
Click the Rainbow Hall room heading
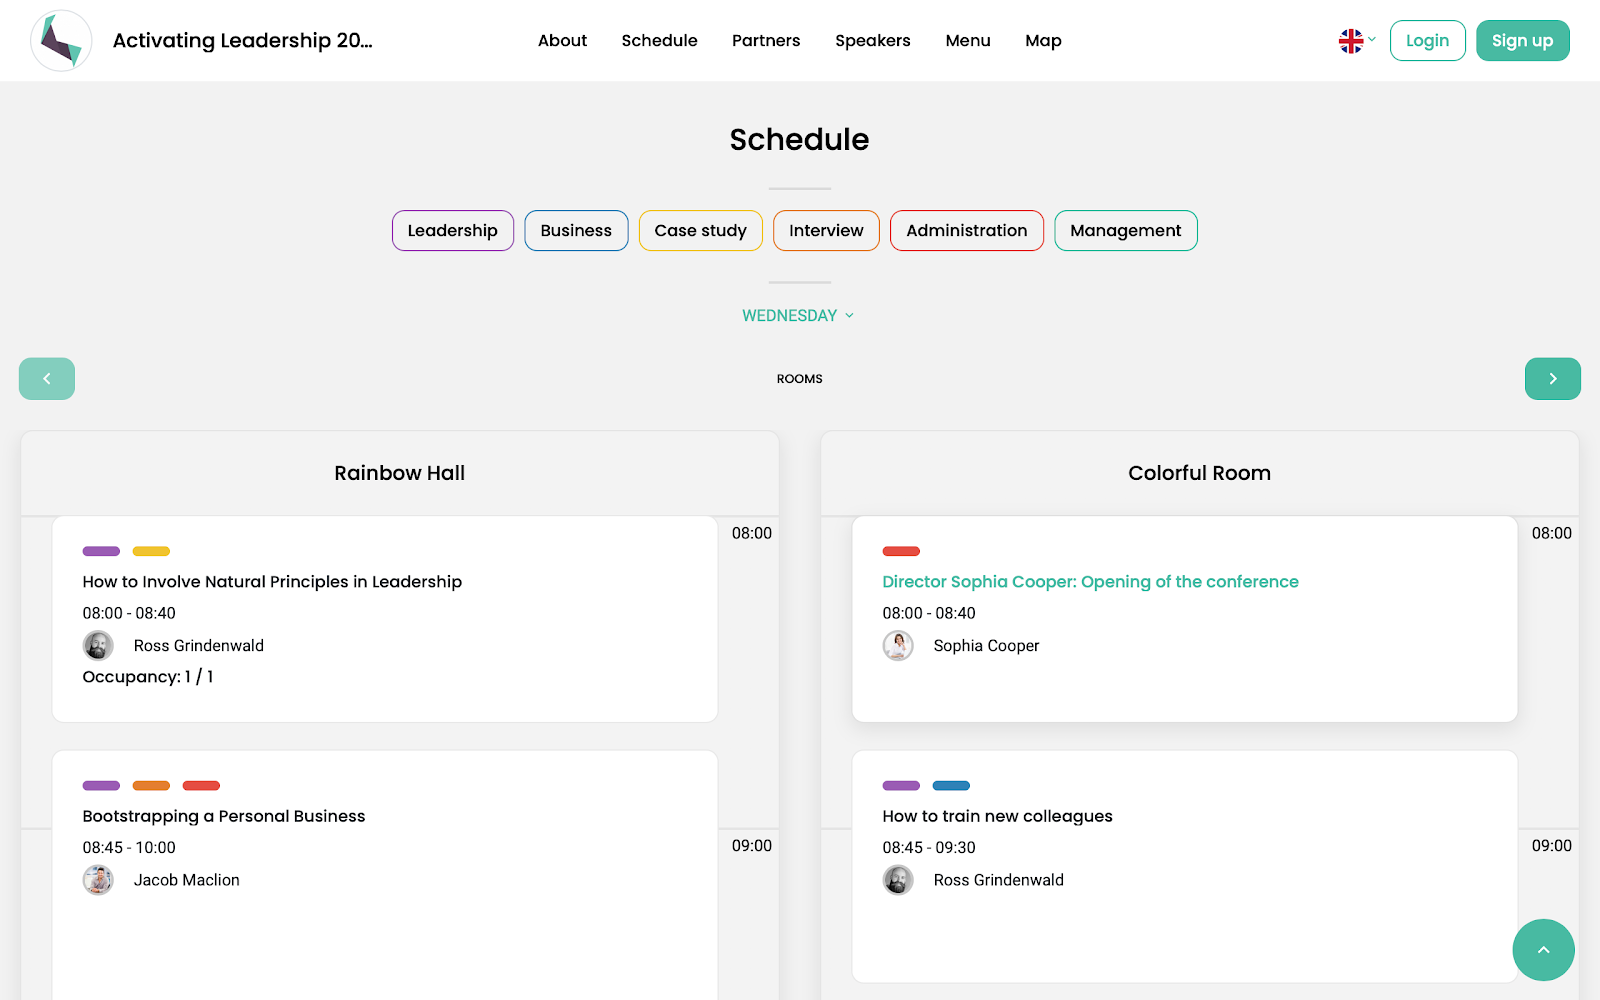(400, 473)
